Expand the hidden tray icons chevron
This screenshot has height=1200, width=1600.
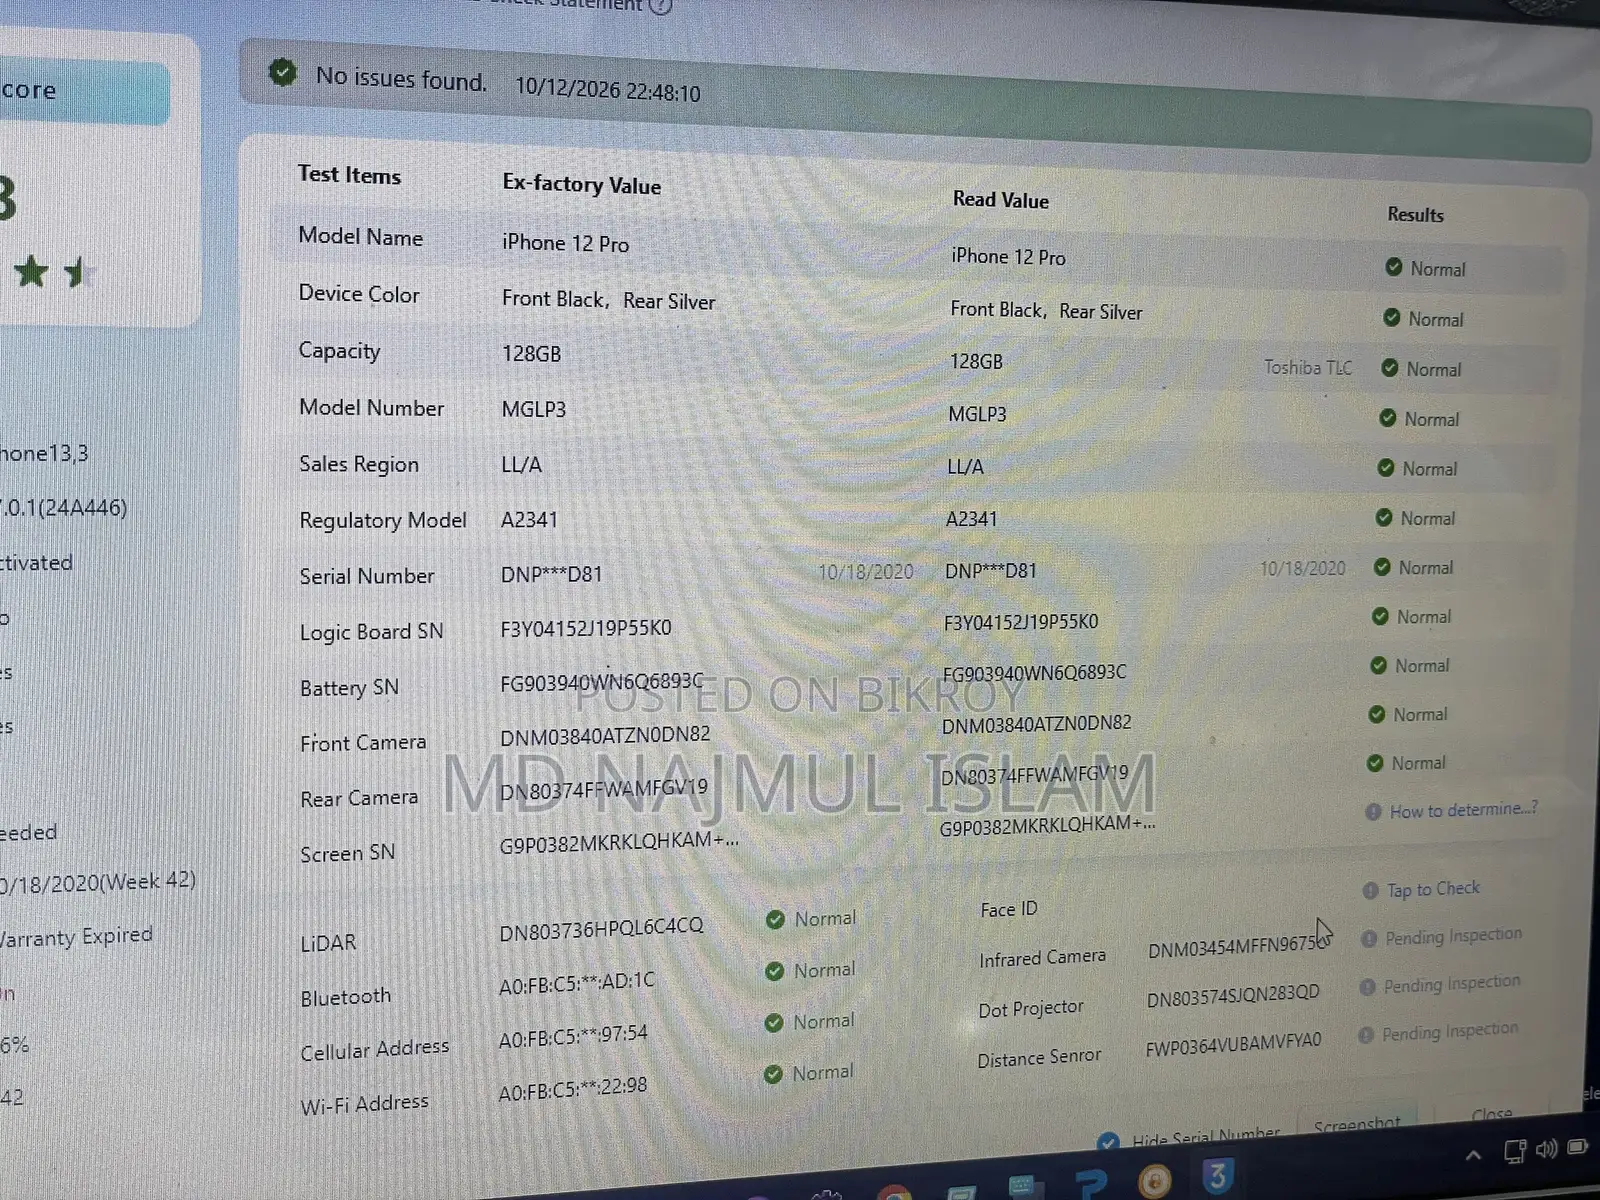[1473, 1156]
